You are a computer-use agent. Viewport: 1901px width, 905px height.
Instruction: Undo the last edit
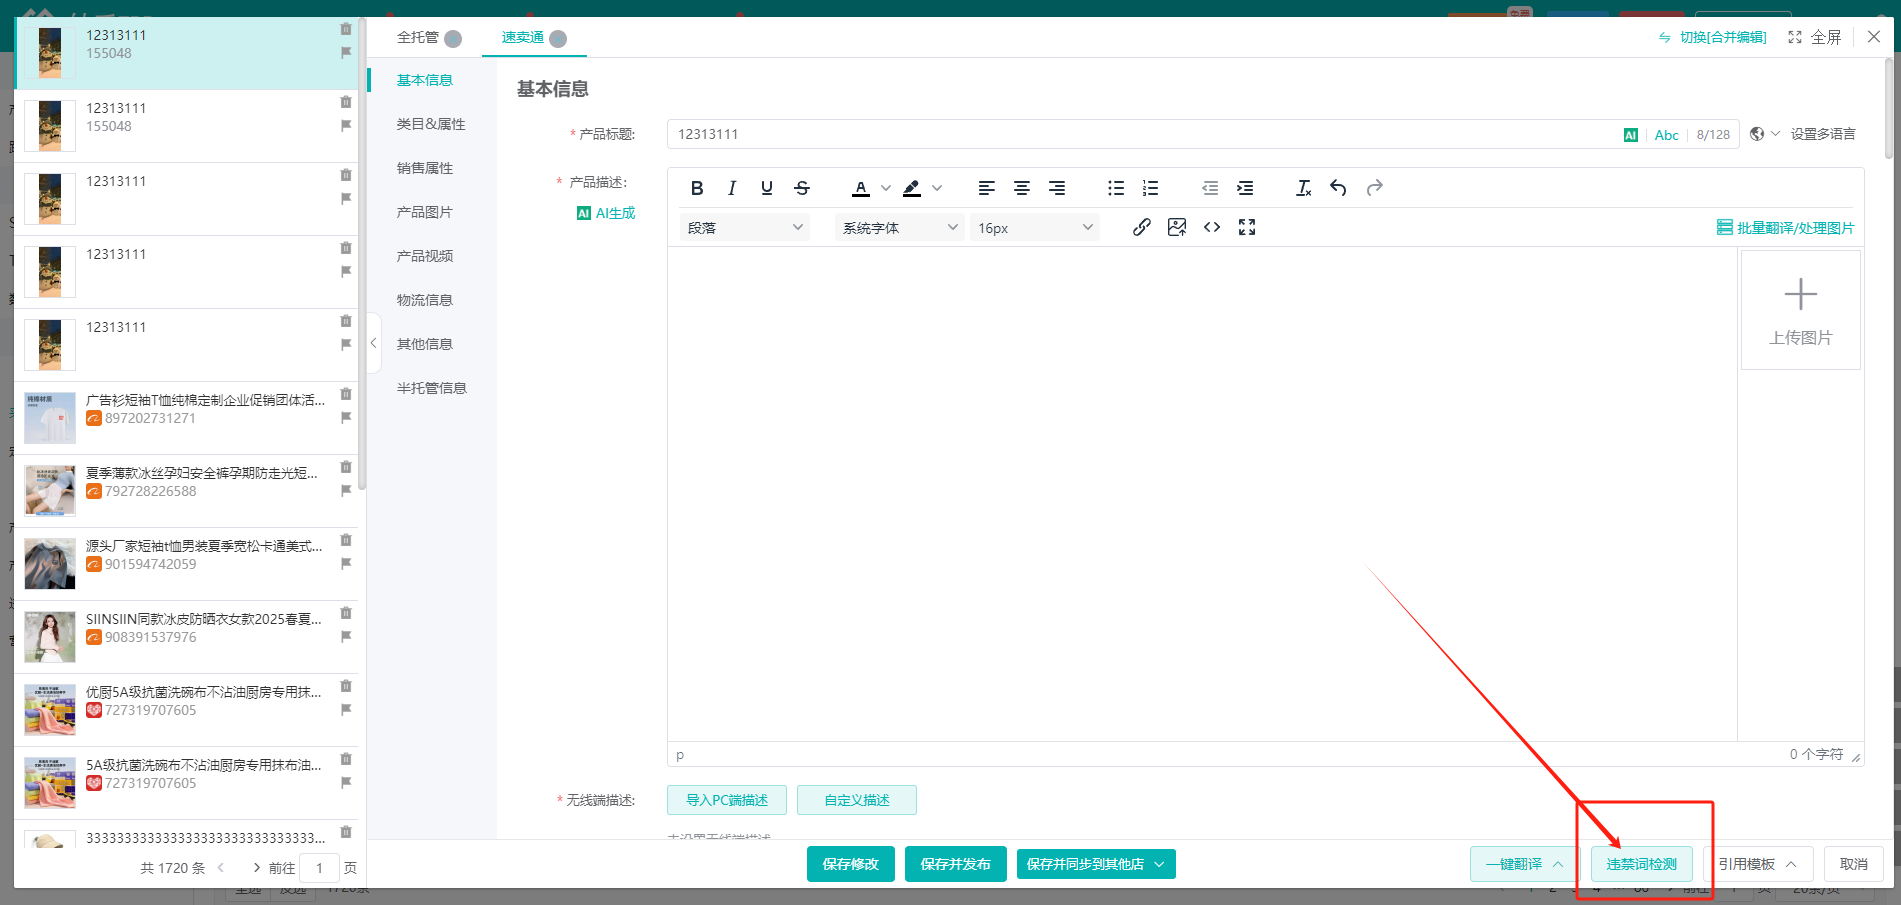(1338, 188)
